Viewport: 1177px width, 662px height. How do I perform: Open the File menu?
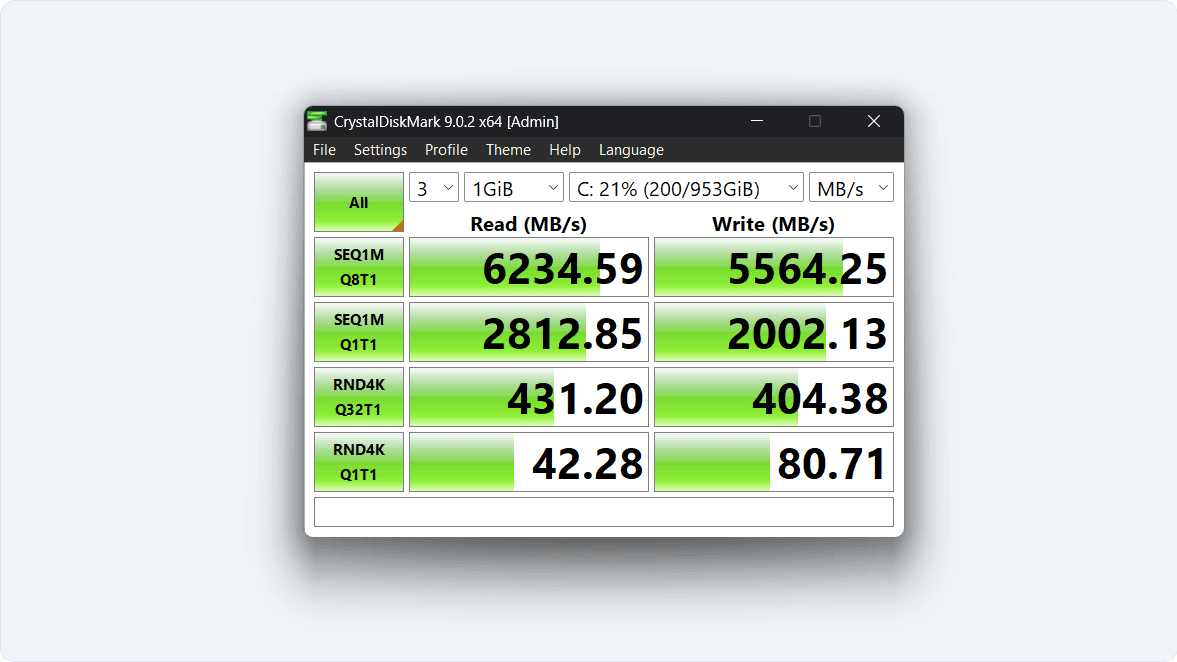click(324, 150)
